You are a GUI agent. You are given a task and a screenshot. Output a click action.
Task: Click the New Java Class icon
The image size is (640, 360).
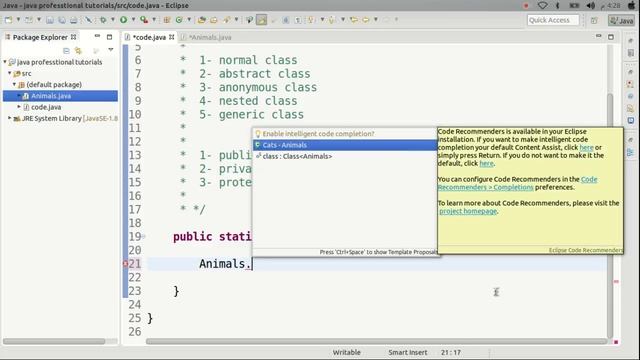pos(179,20)
